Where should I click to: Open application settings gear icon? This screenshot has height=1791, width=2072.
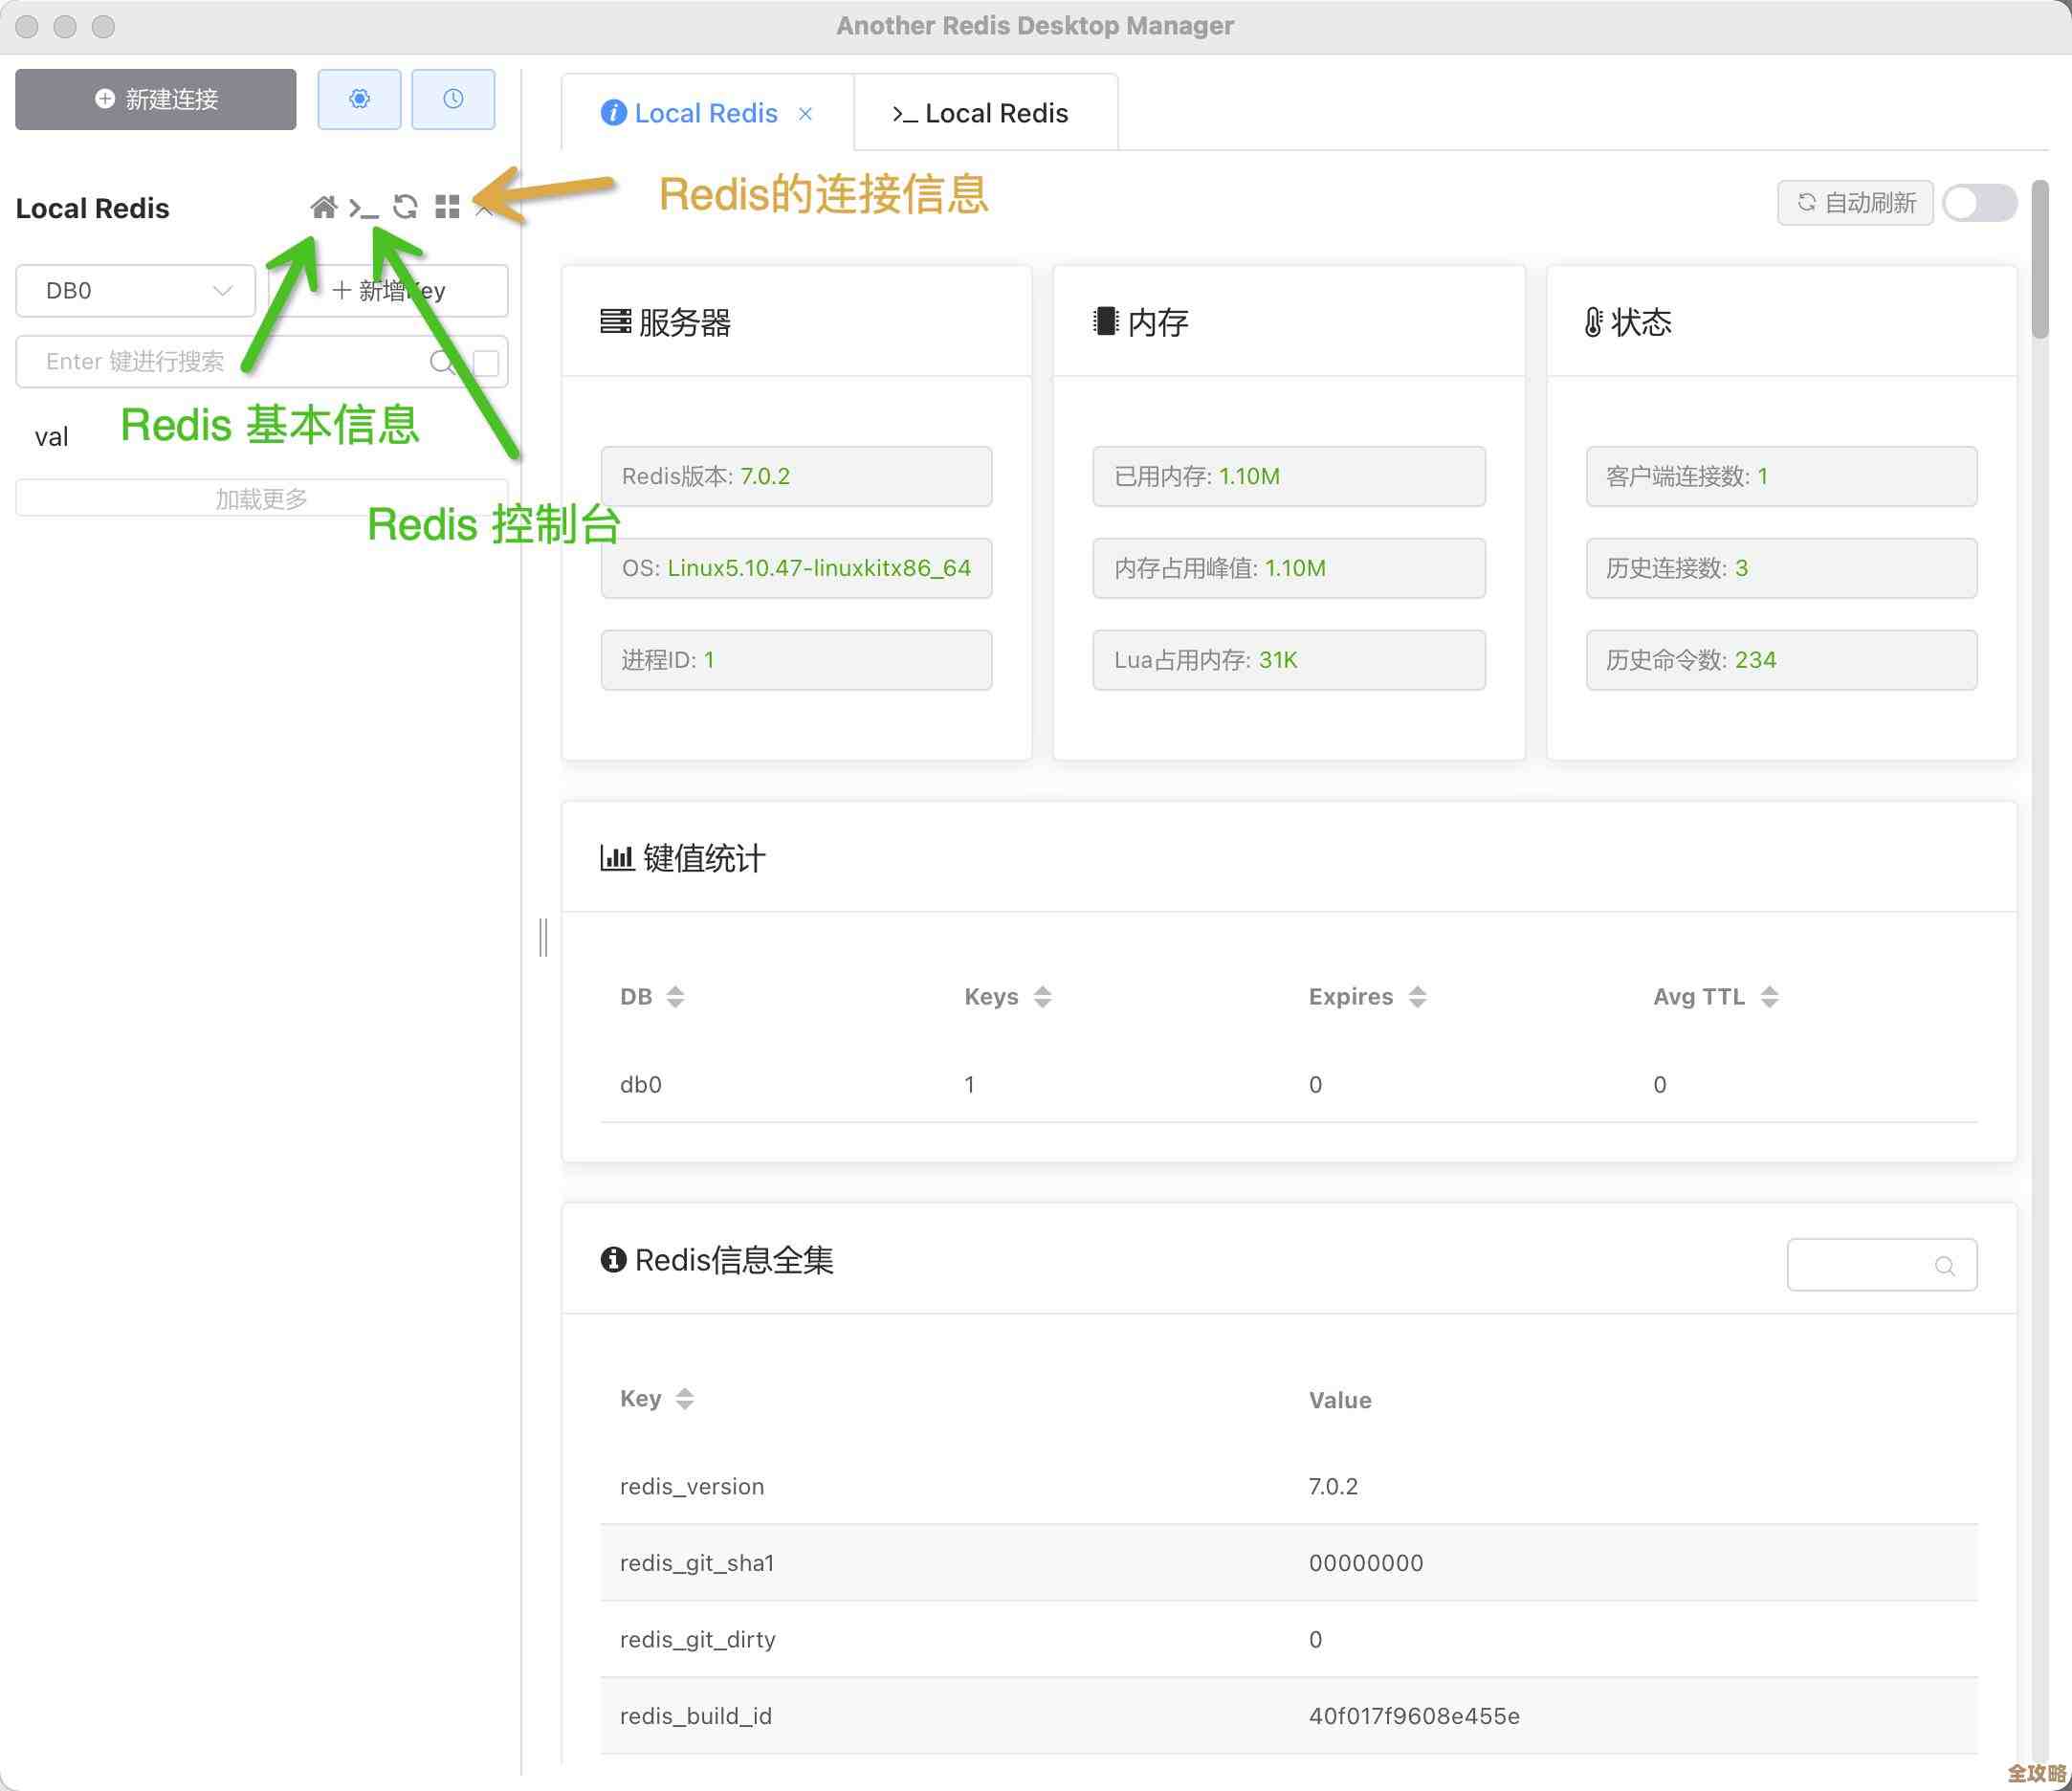point(359,99)
